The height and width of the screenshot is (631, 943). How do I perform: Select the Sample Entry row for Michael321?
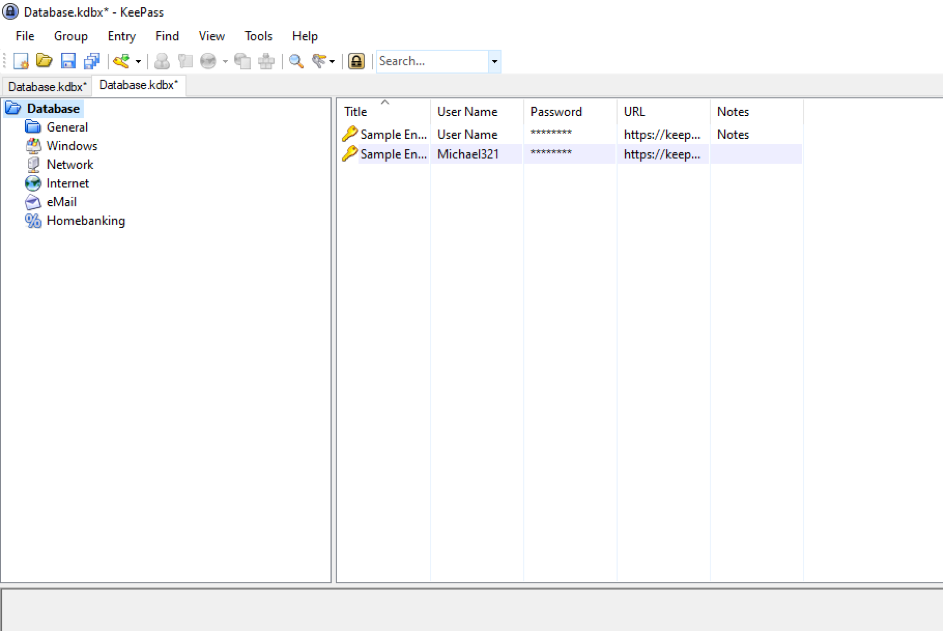pos(570,154)
